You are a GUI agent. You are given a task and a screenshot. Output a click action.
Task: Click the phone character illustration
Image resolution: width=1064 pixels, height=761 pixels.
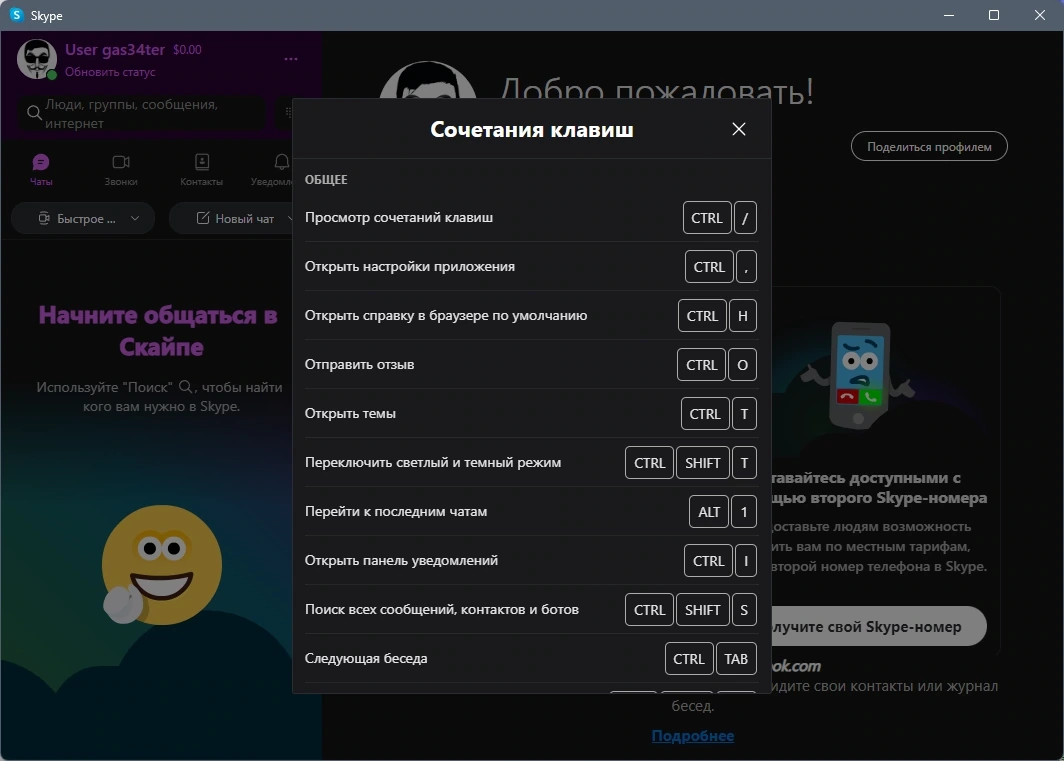pos(859,375)
